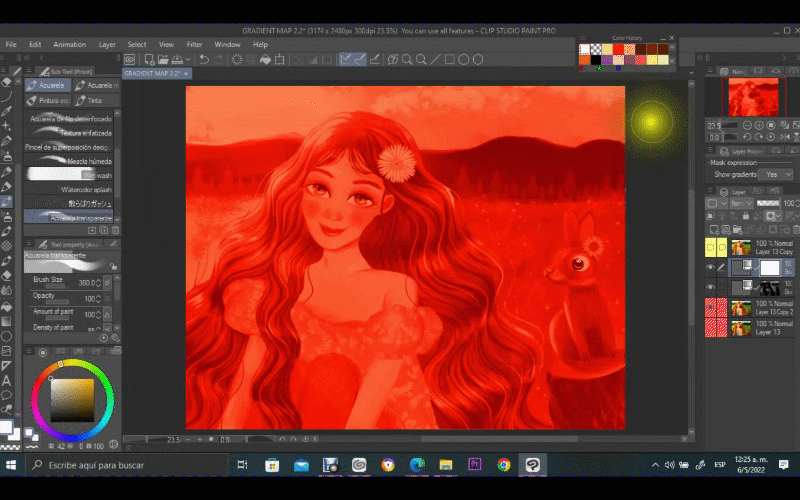Click the Undo arrow icon

pyautogui.click(x=204, y=59)
